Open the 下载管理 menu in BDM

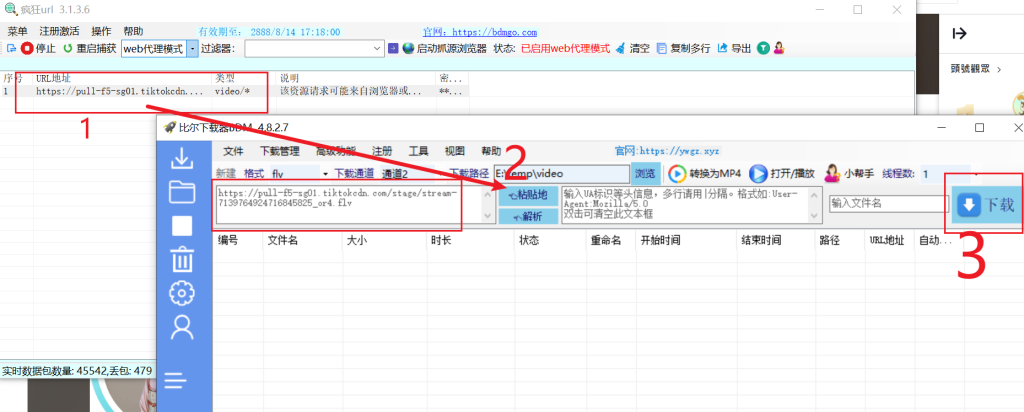click(280, 151)
